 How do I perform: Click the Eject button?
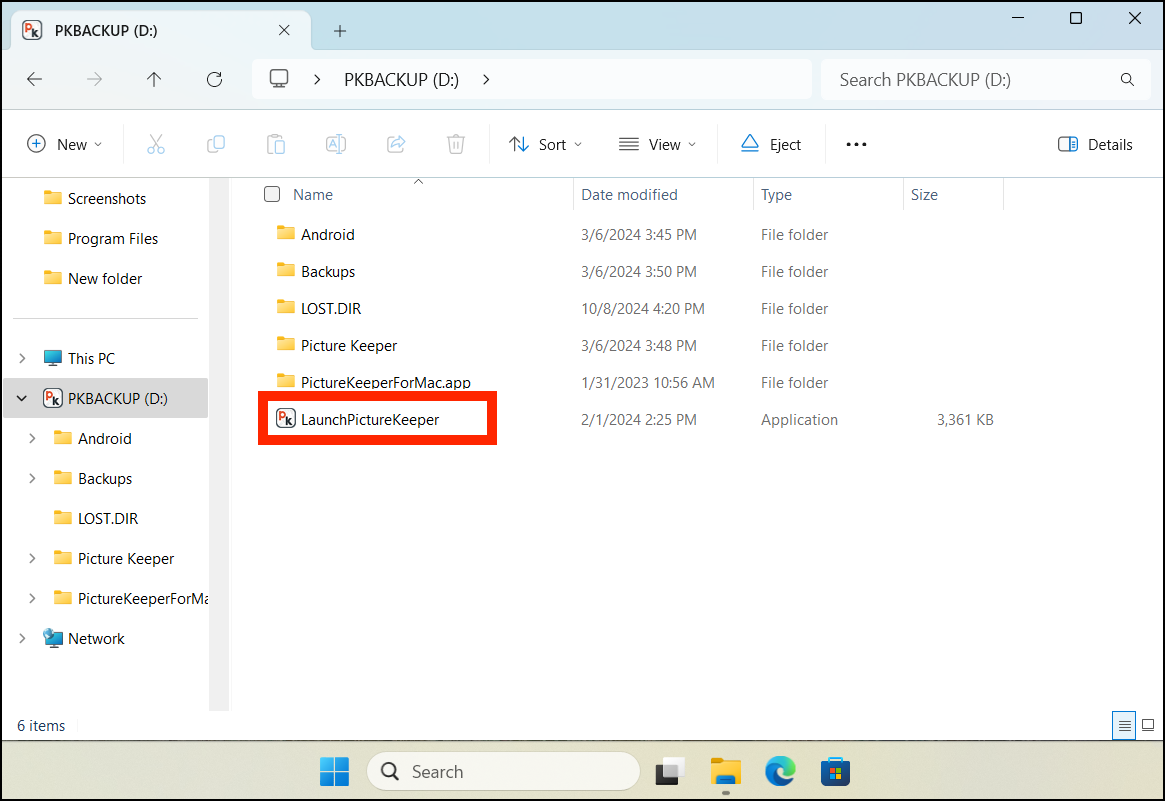771,144
